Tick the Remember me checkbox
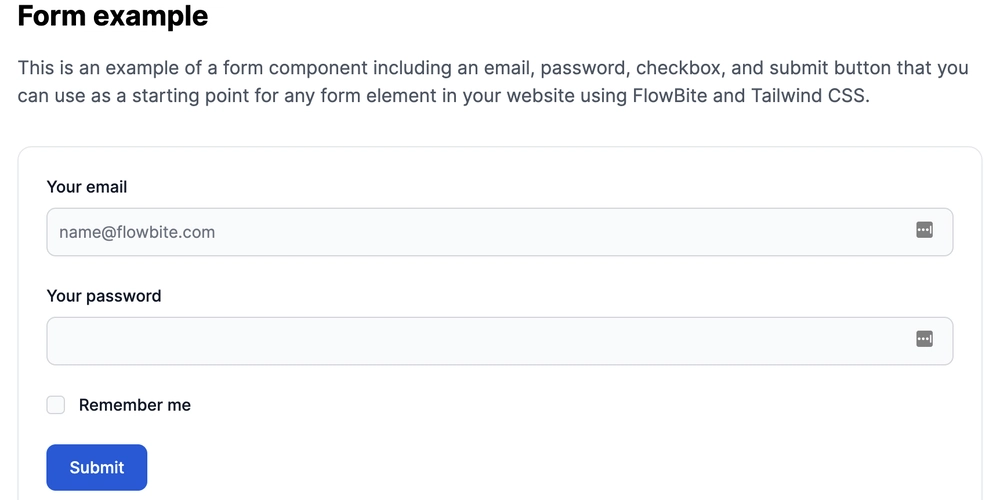Image resolution: width=1000 pixels, height=500 pixels. (55, 405)
